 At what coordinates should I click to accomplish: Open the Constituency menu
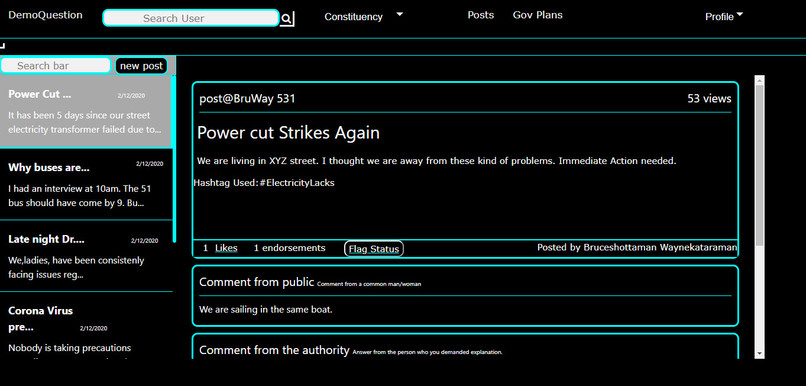click(x=353, y=17)
